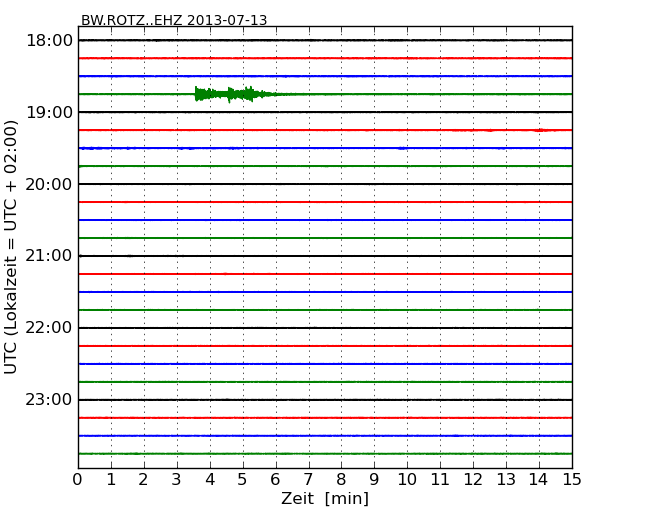Click the large green seismic event burst
The image size is (650, 520).
pos(234,95)
